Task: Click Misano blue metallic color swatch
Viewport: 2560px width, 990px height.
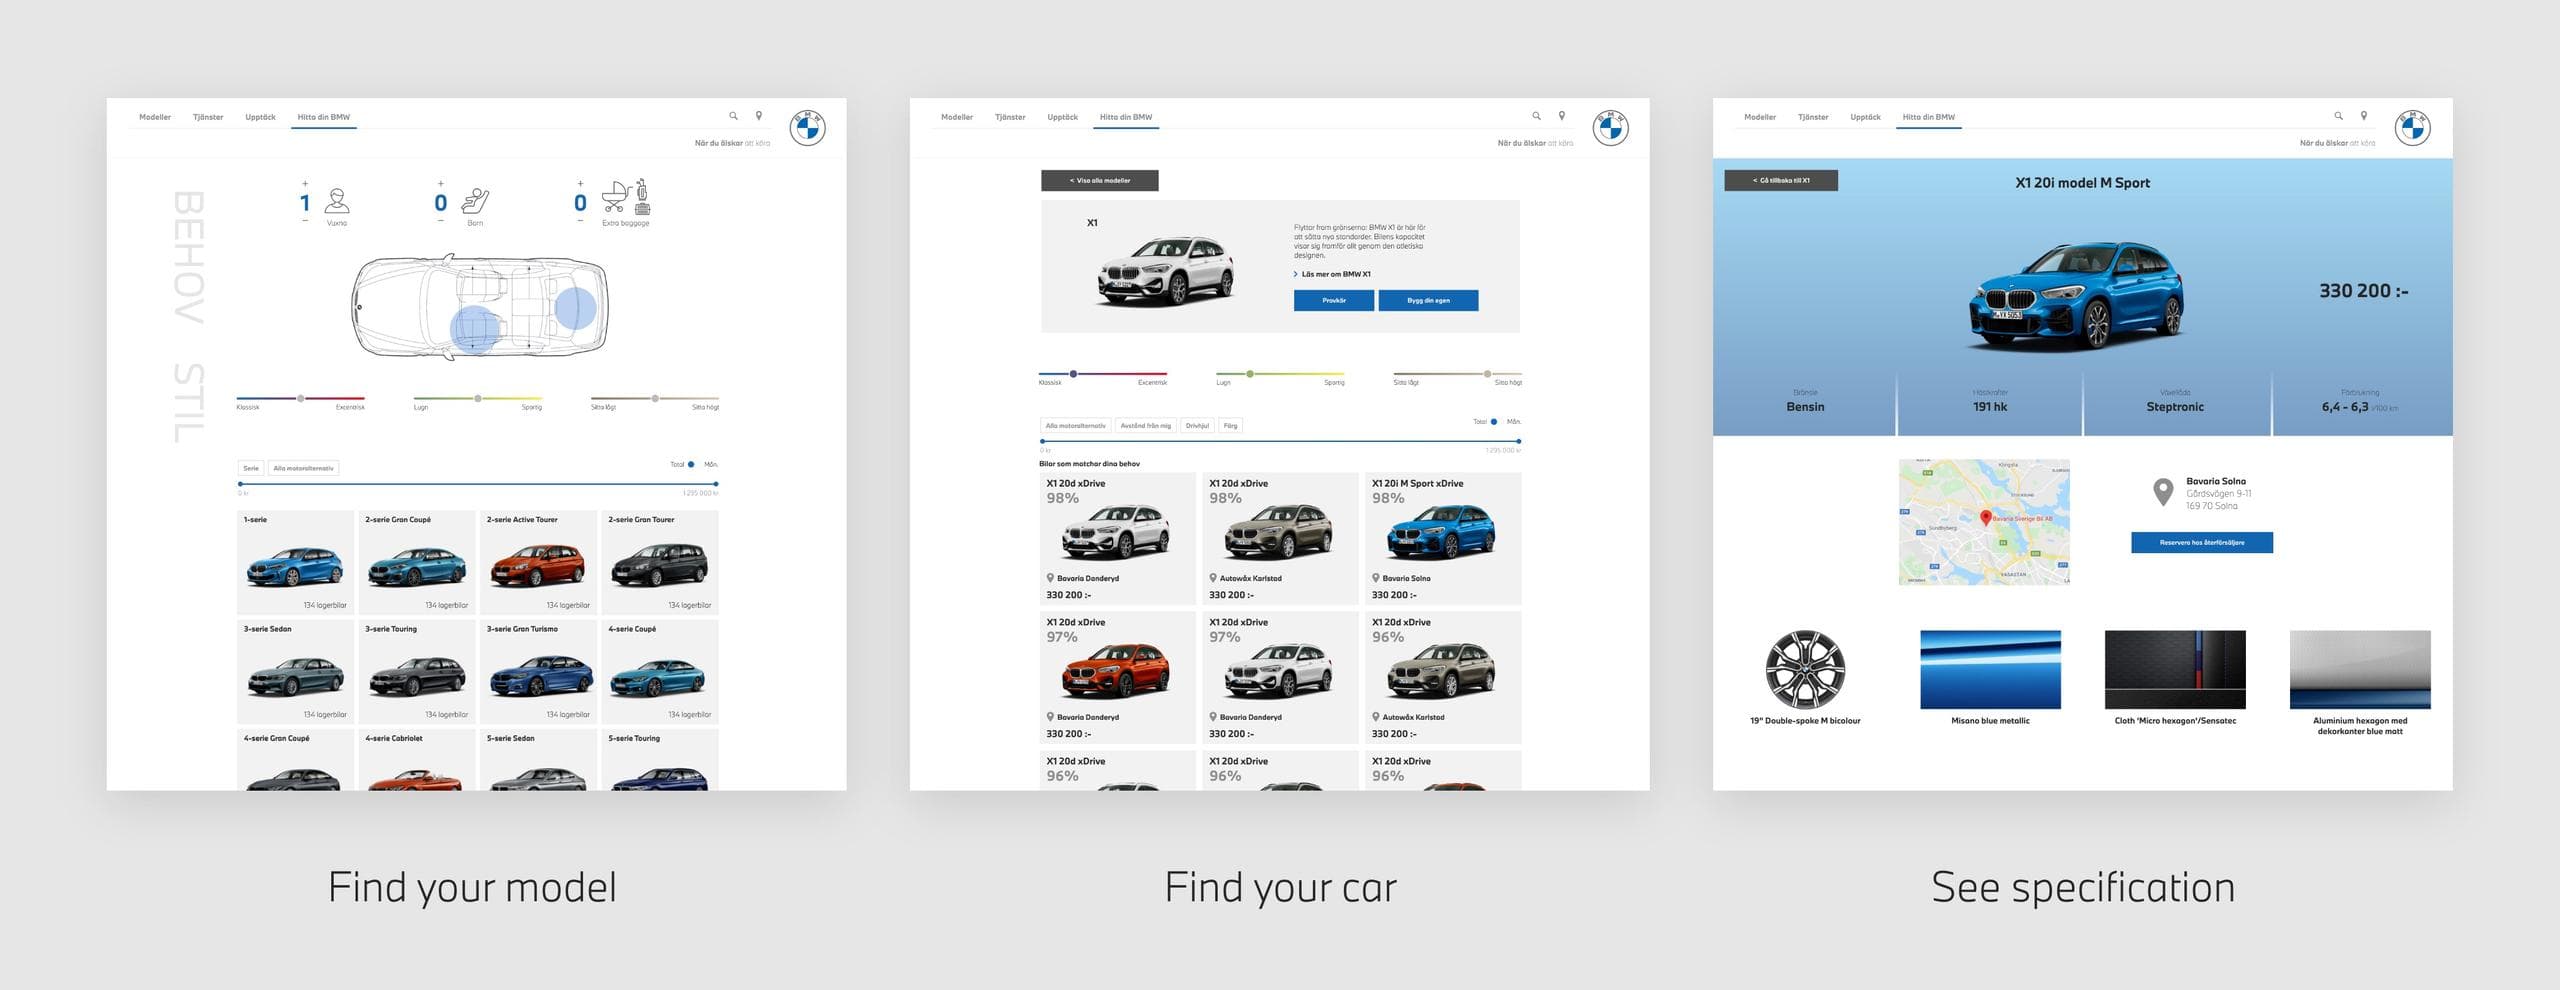Action: [1990, 670]
